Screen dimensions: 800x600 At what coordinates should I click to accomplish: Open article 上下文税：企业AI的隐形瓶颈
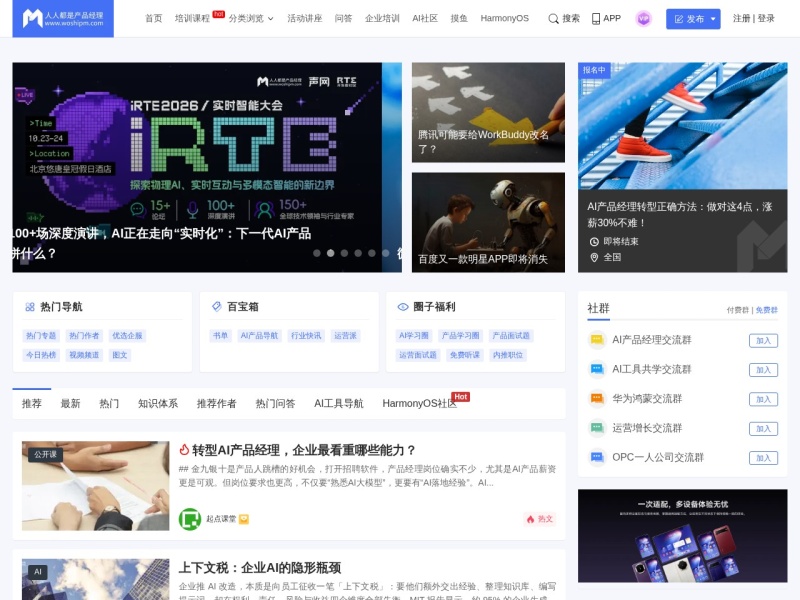pos(260,568)
